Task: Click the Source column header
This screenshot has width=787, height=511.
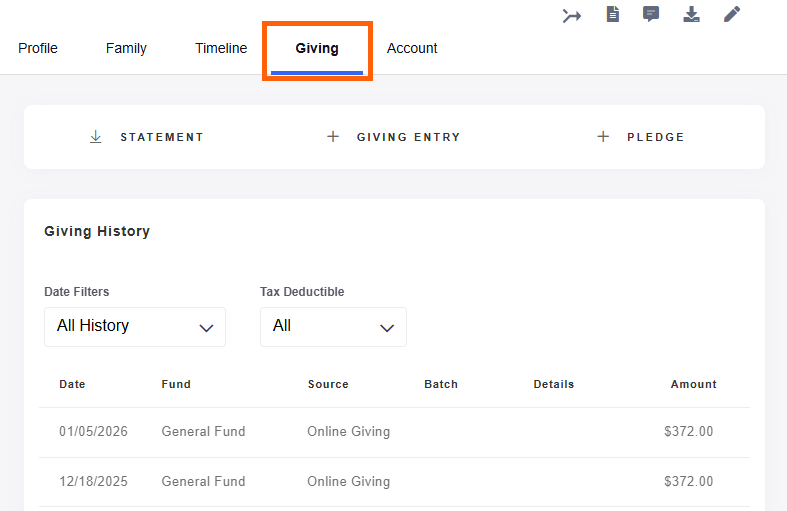Action: [328, 384]
